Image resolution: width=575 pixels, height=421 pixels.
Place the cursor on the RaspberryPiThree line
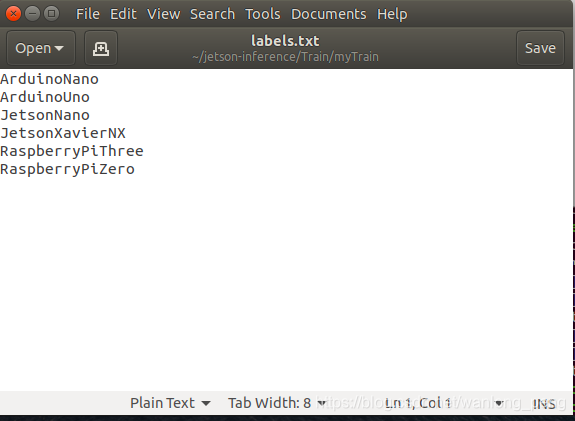pyautogui.click(x=72, y=151)
